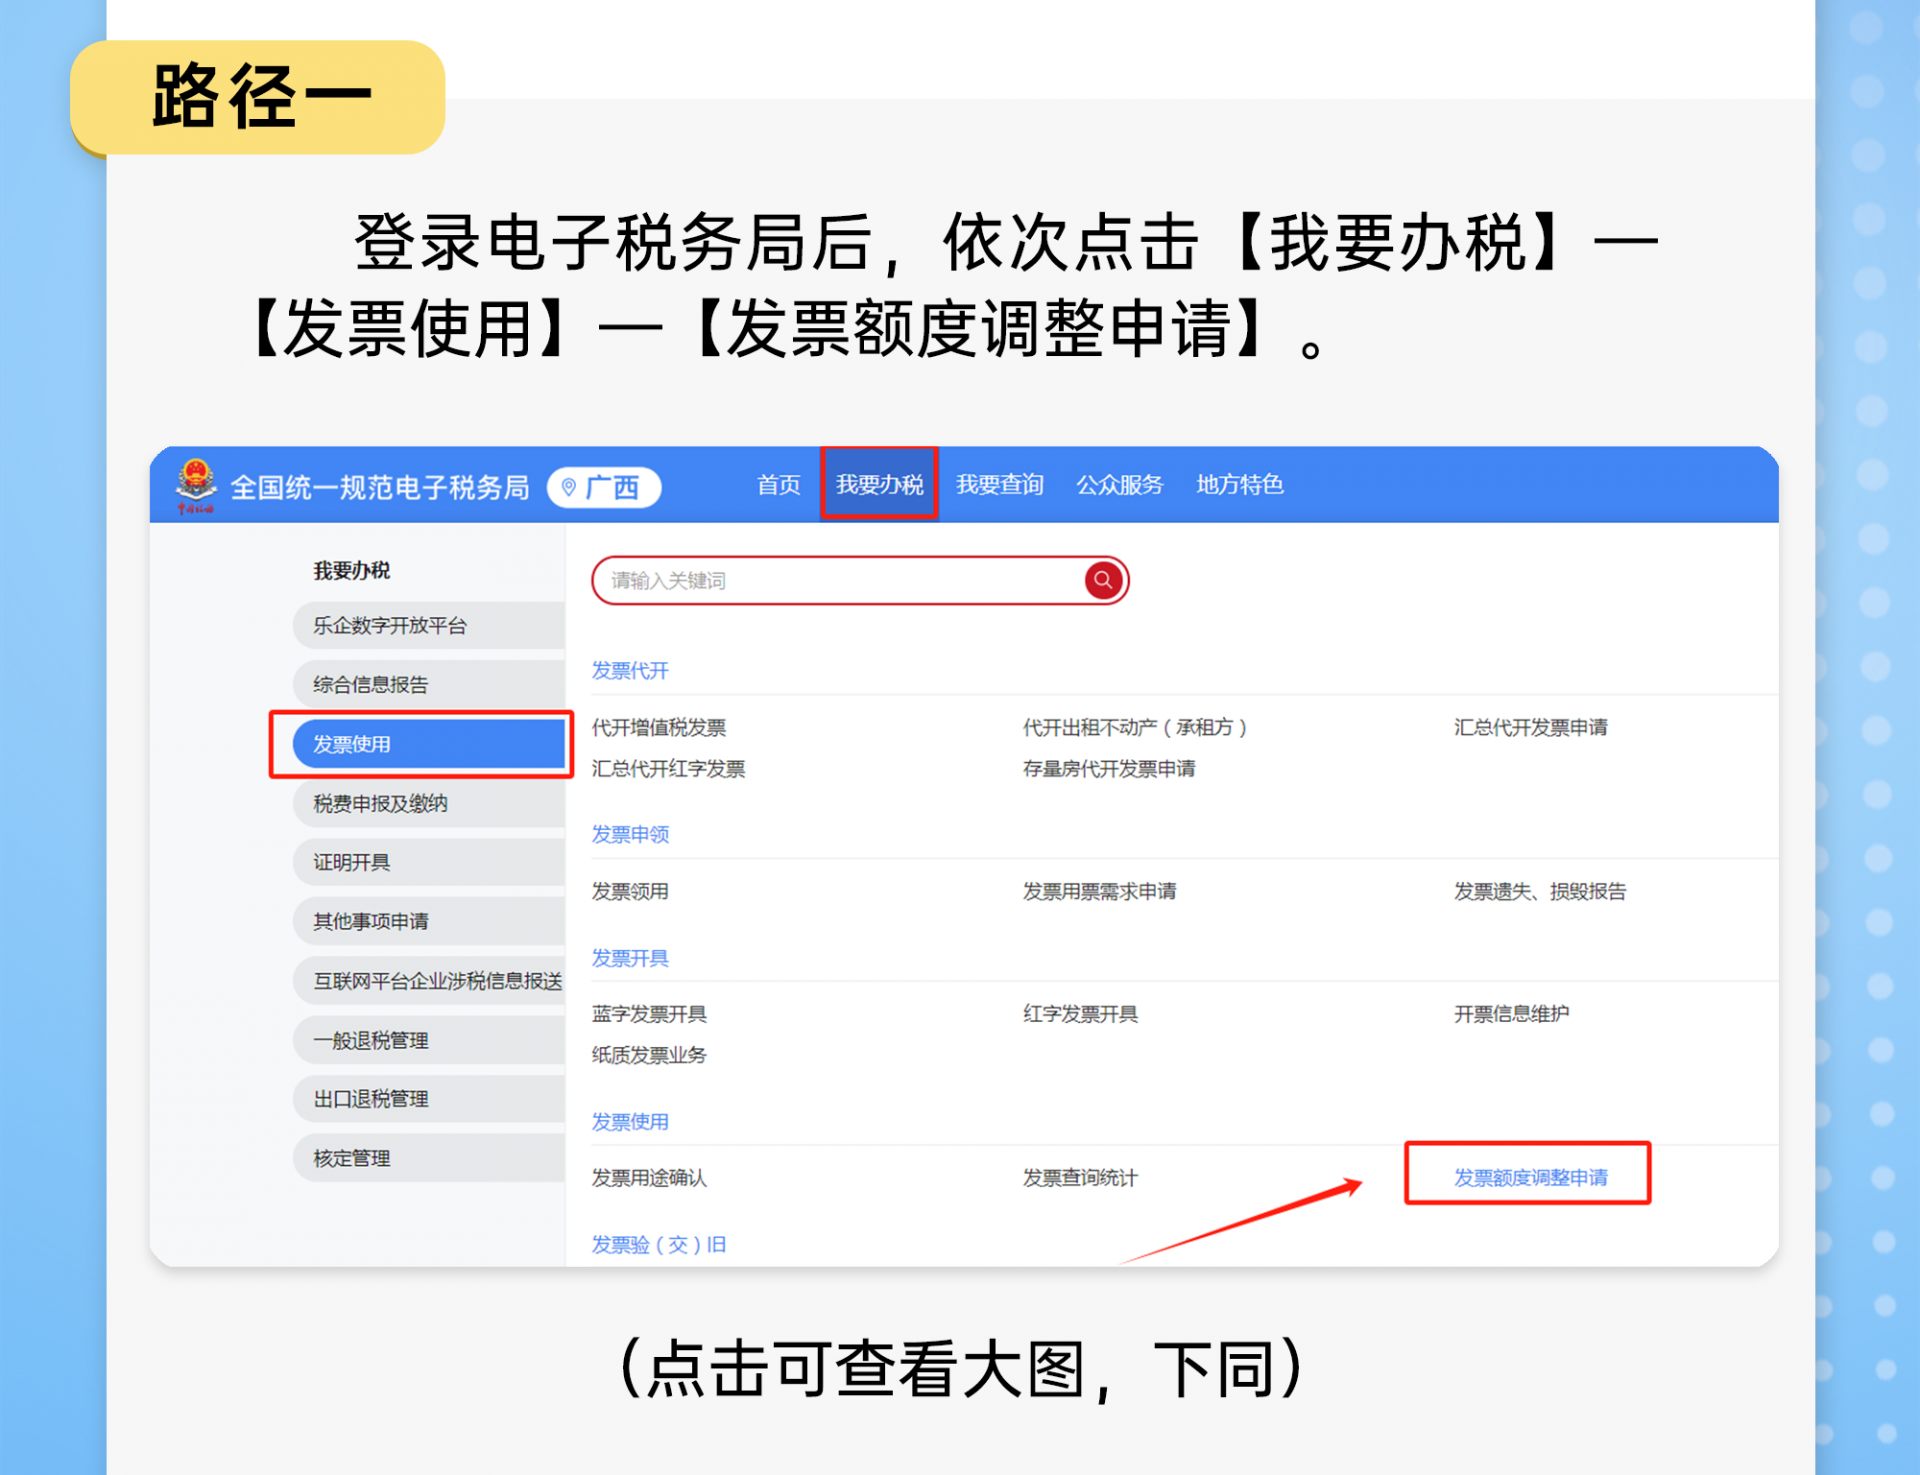Click the 发票验(交)旧 section heading
Viewport: 1920px width, 1475px height.
658,1244
